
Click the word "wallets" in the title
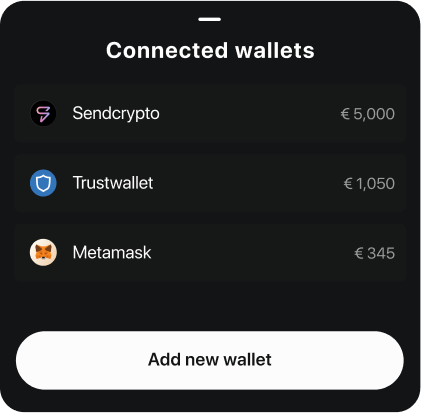[275, 50]
